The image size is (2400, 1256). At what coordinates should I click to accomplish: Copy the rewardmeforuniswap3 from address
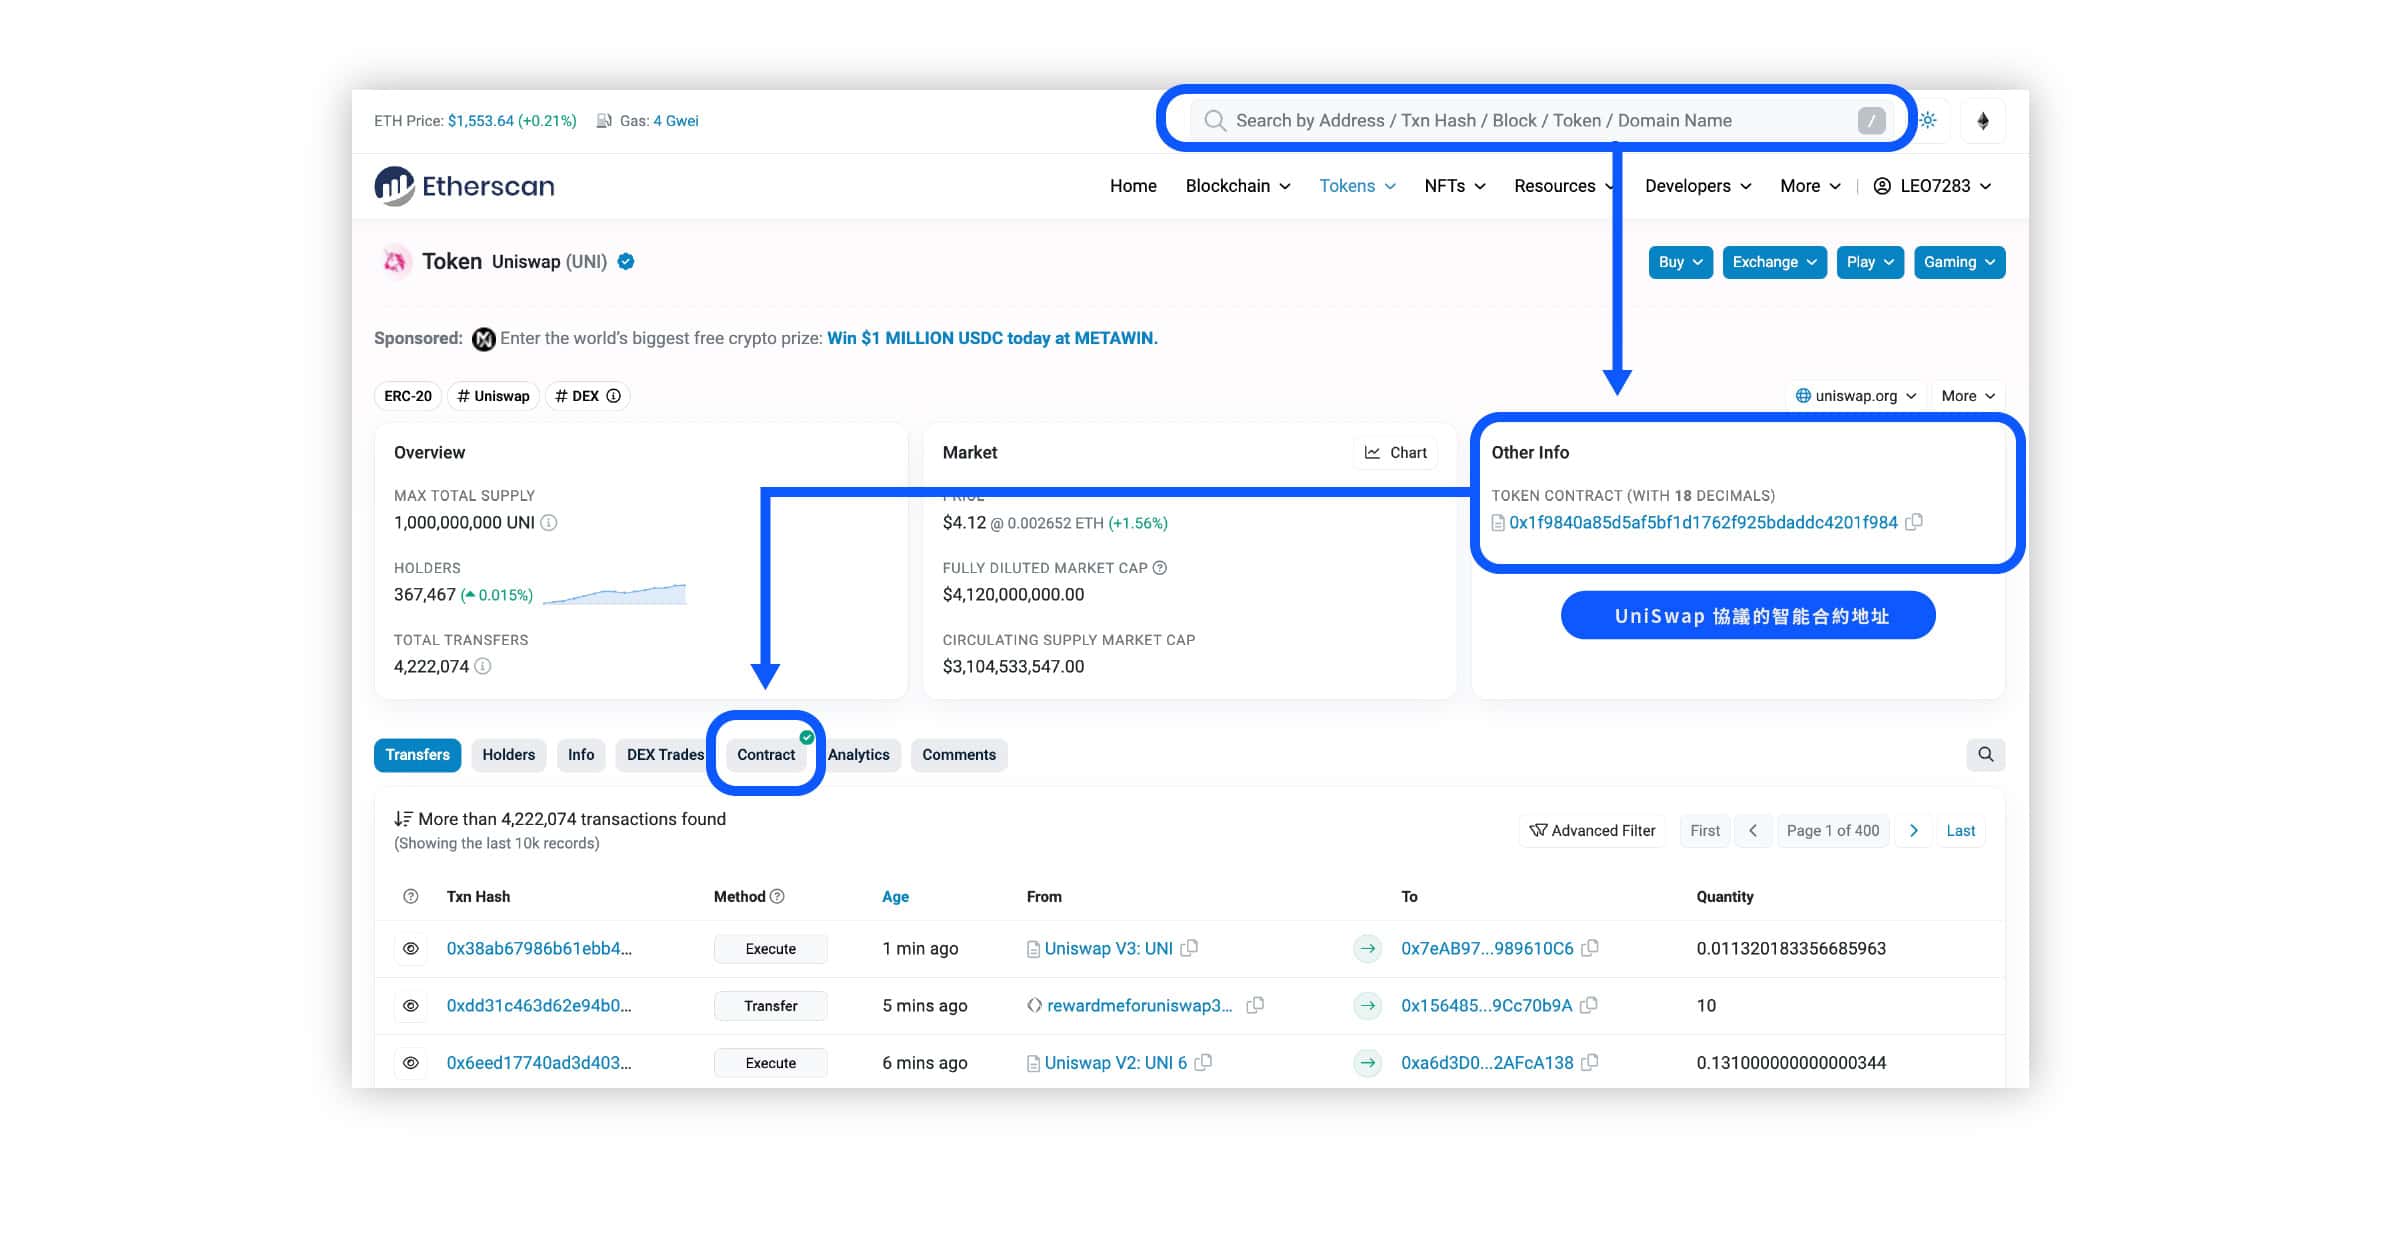(x=1255, y=1005)
